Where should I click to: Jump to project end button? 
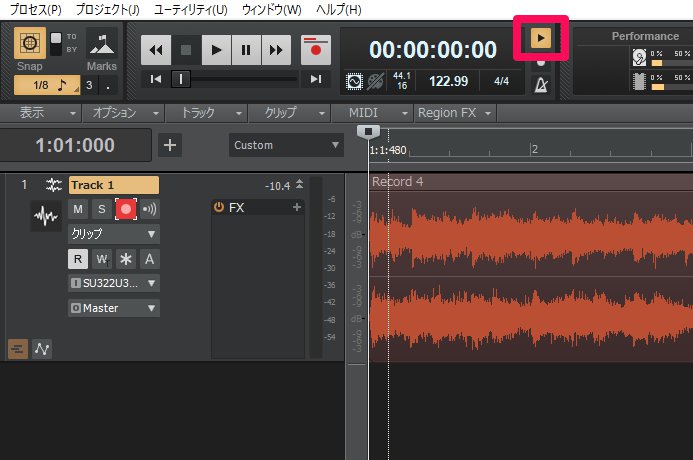pos(316,79)
